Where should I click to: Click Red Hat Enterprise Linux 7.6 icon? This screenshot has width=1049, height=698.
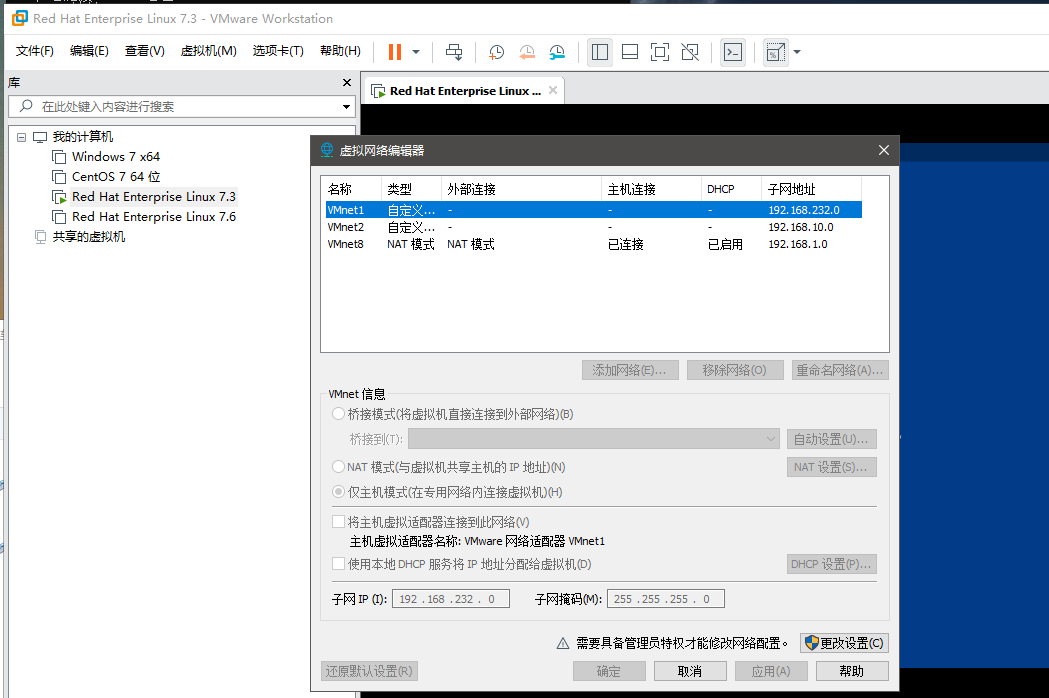59,217
